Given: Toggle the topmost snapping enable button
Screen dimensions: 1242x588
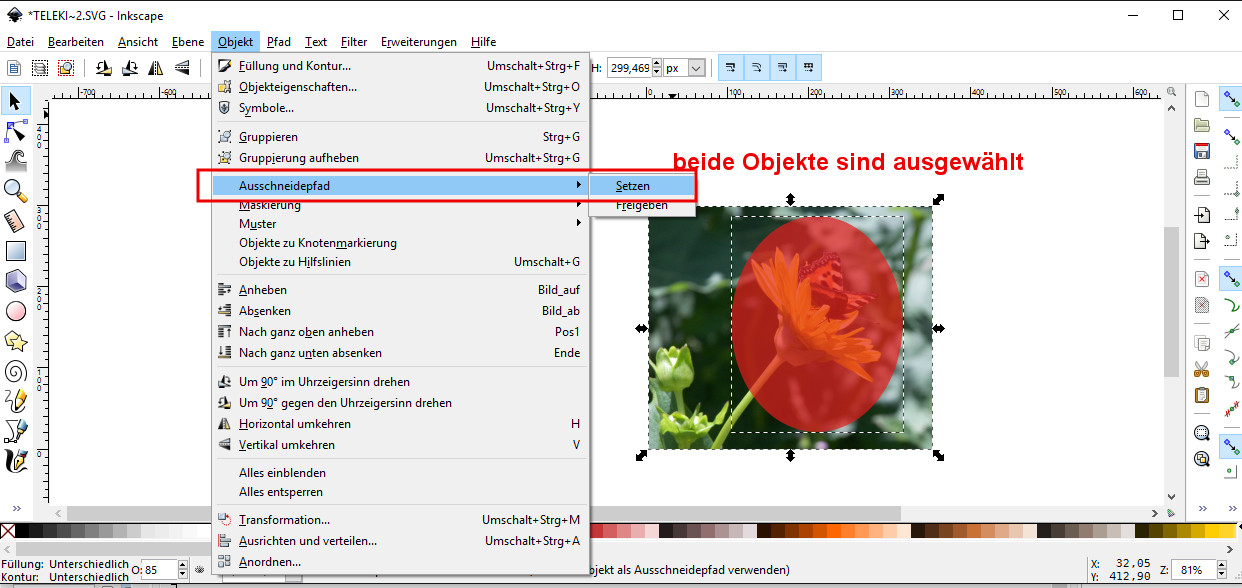Looking at the screenshot, I should tap(1229, 99).
